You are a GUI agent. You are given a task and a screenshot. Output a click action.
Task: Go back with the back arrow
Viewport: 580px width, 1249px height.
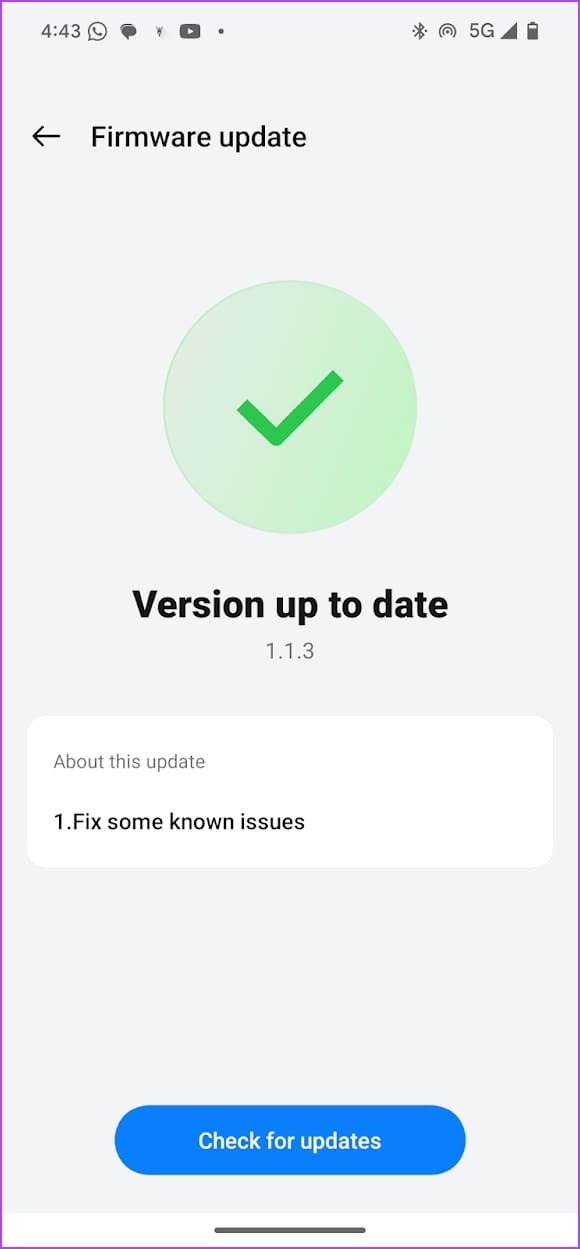coord(45,136)
